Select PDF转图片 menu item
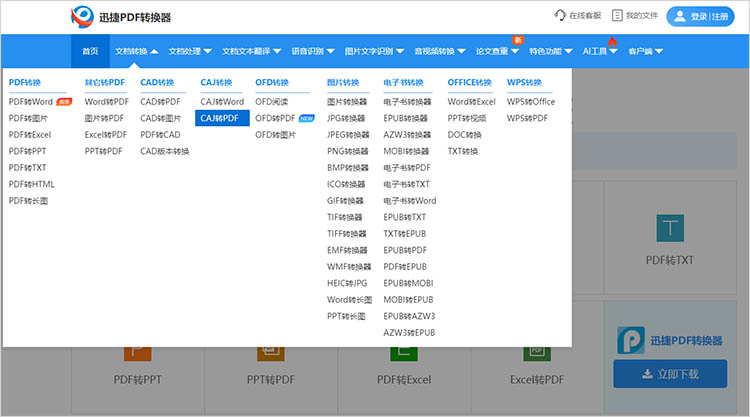 tap(28, 118)
